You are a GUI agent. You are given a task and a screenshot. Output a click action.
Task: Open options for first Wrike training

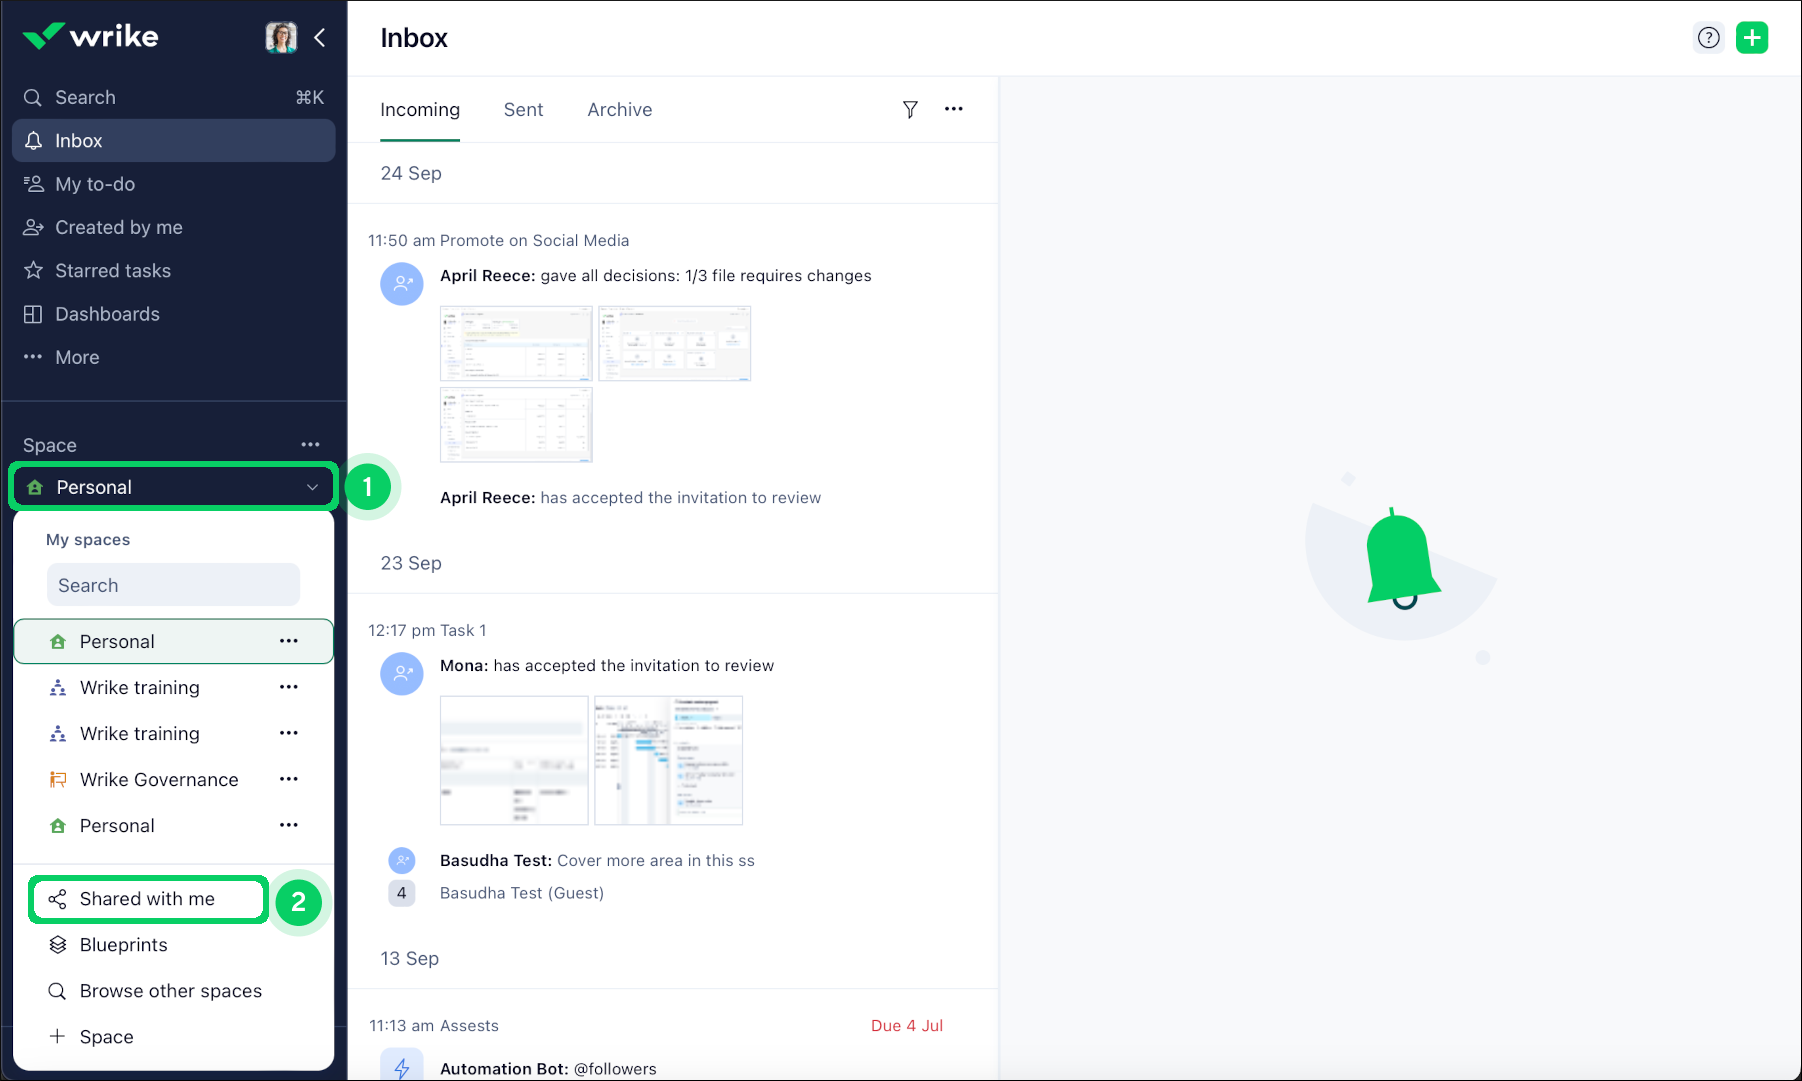(x=289, y=687)
